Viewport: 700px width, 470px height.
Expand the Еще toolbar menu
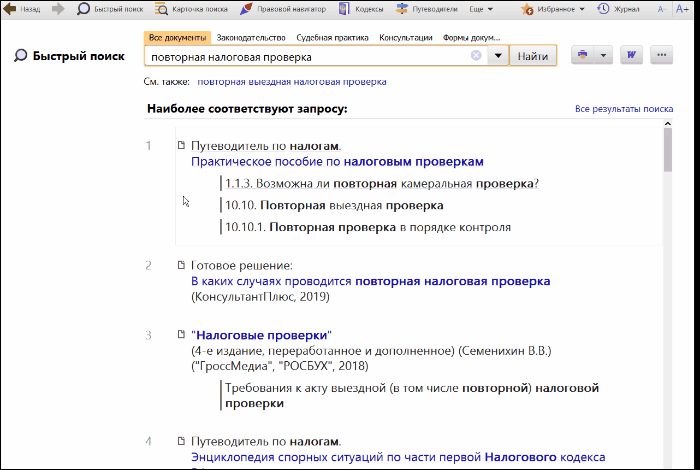481,9
